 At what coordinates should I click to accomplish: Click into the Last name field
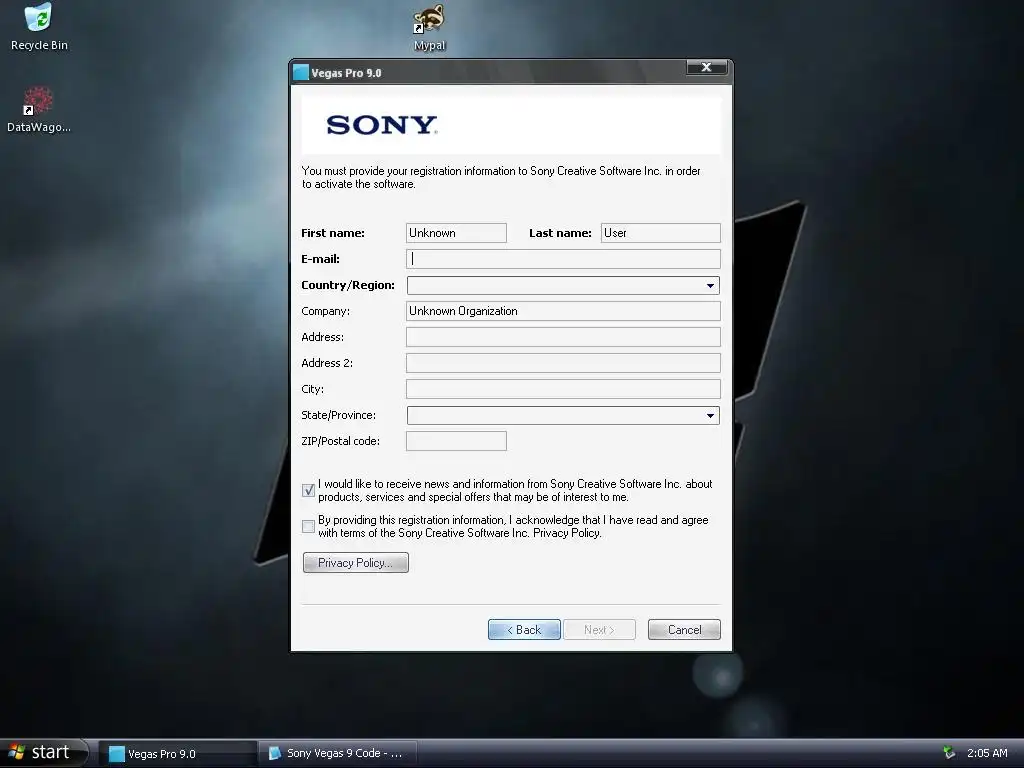coord(660,233)
